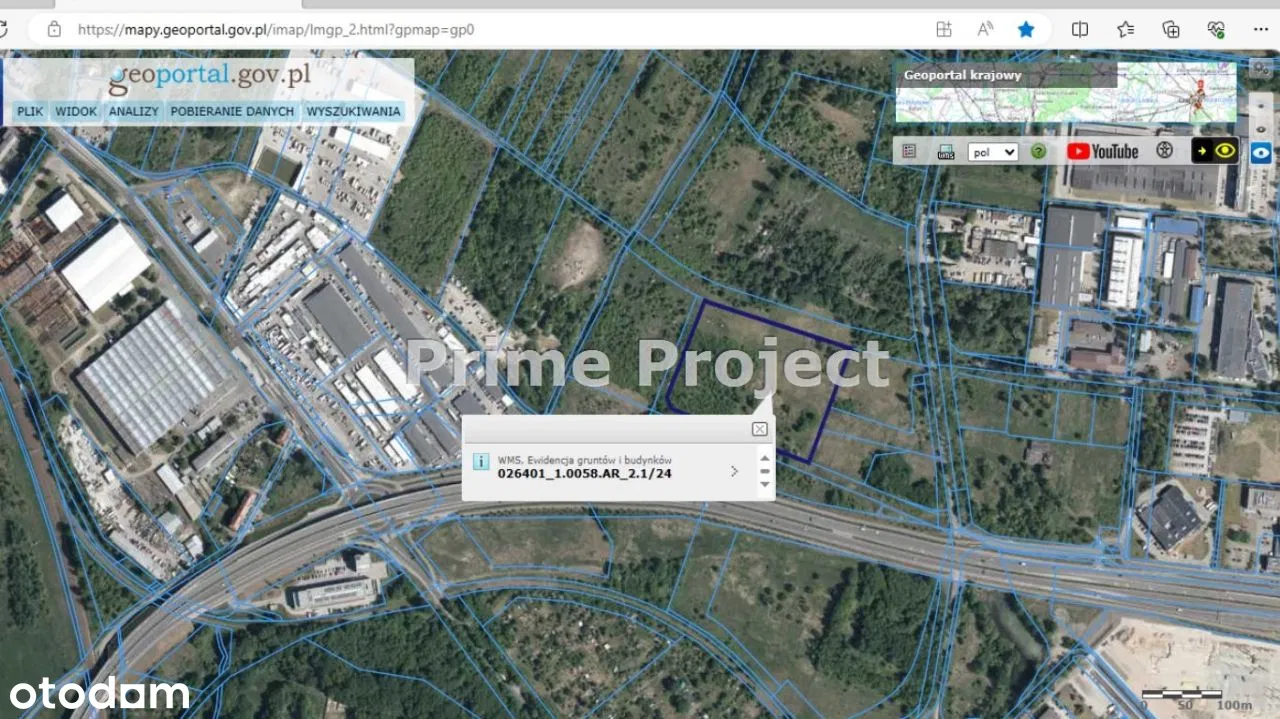
Task: Open the legend list icon in map toolbar
Action: point(909,152)
